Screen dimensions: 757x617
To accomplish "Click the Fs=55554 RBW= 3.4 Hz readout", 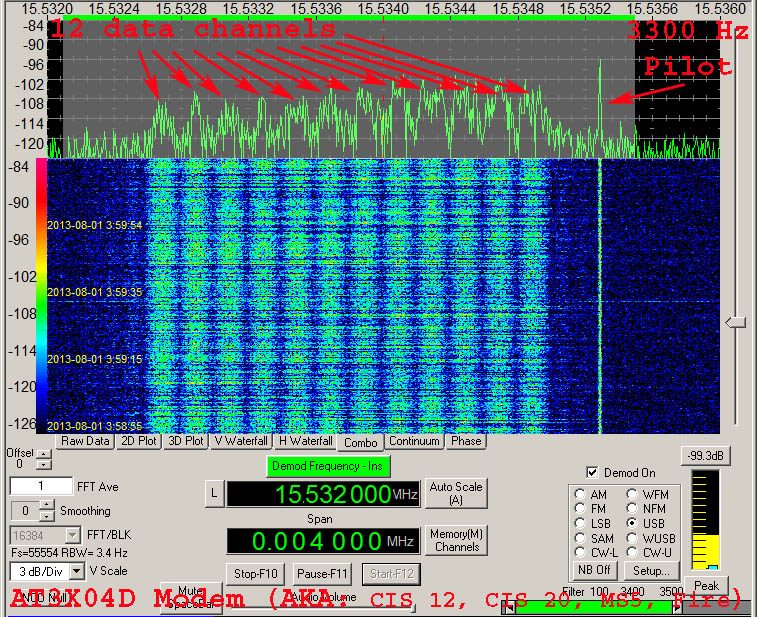I will click(69, 552).
